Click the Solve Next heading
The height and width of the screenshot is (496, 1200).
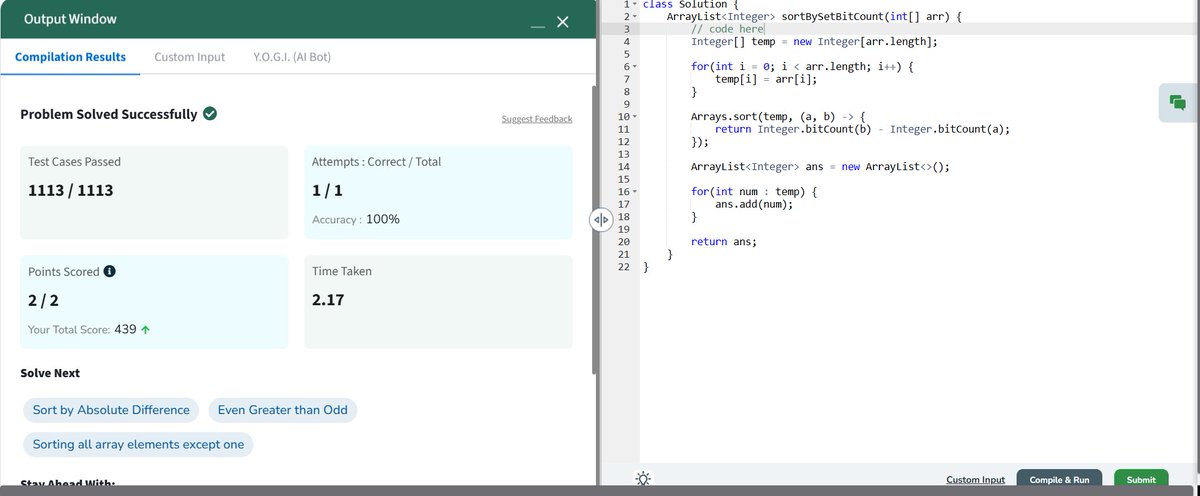click(x=50, y=373)
